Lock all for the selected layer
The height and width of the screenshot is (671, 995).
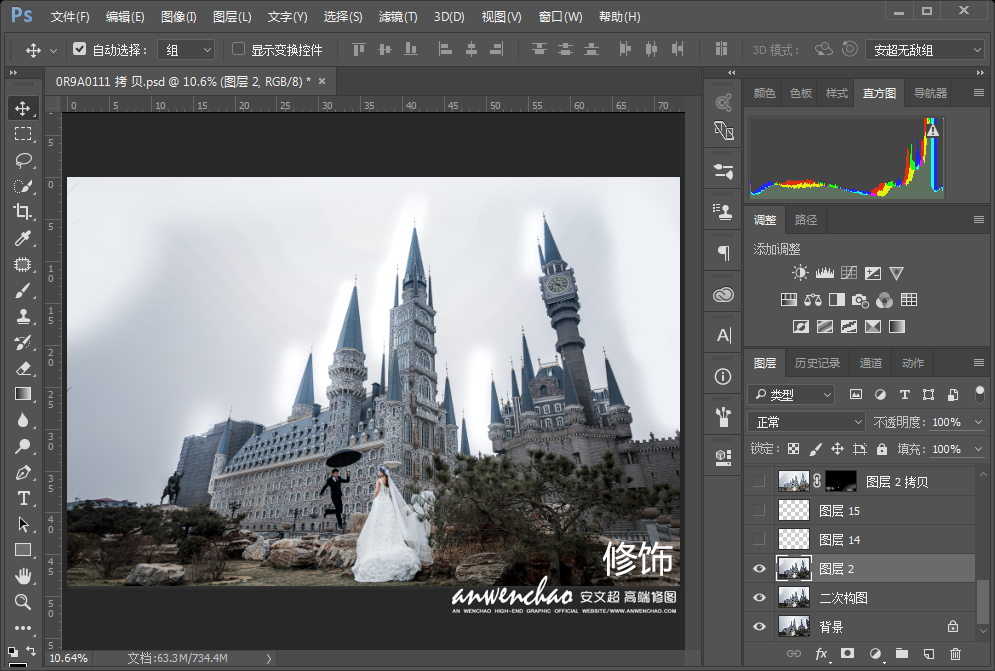[882, 449]
